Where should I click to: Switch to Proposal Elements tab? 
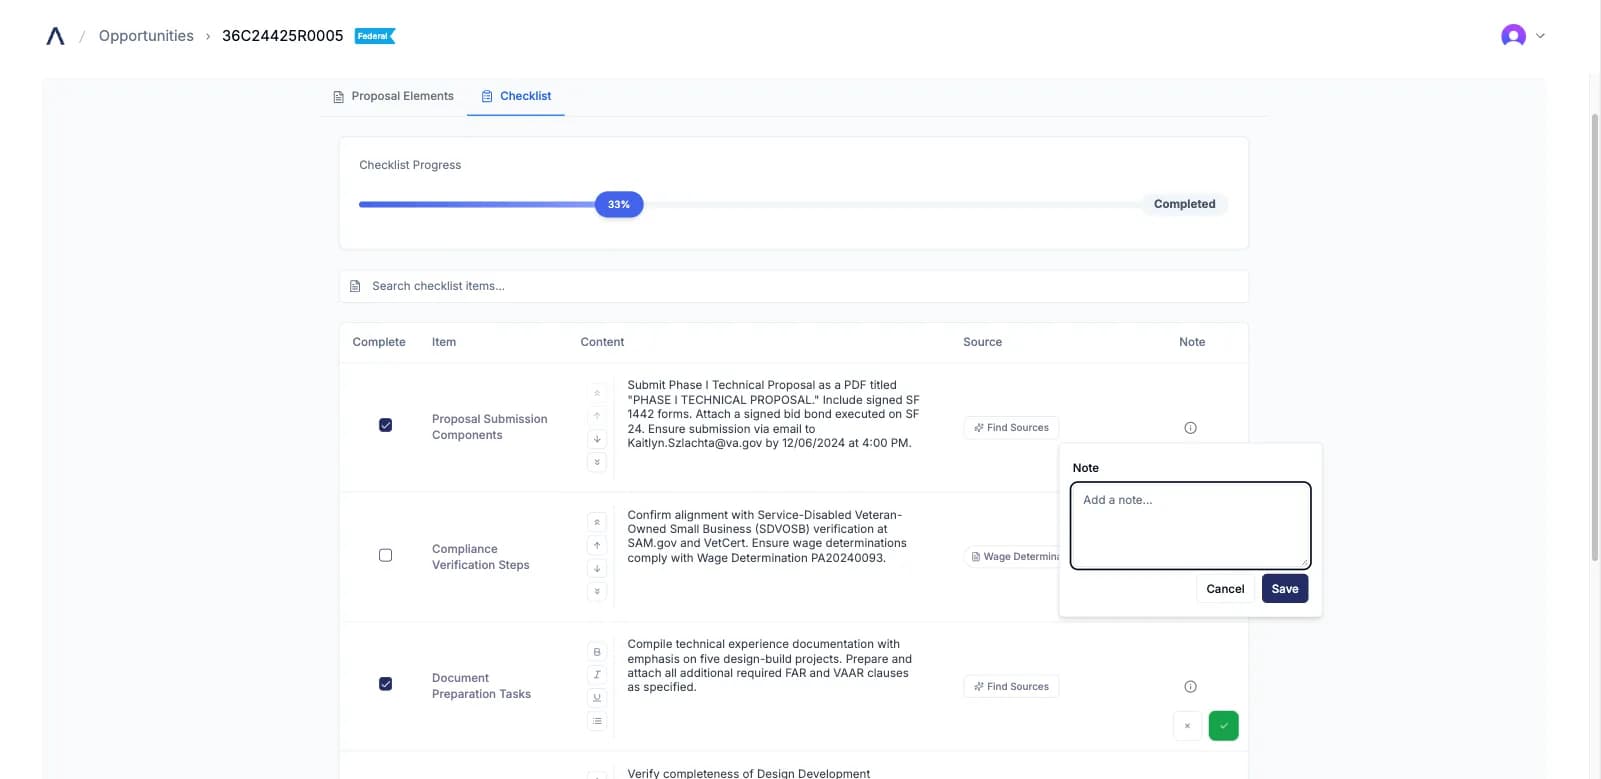click(x=393, y=96)
